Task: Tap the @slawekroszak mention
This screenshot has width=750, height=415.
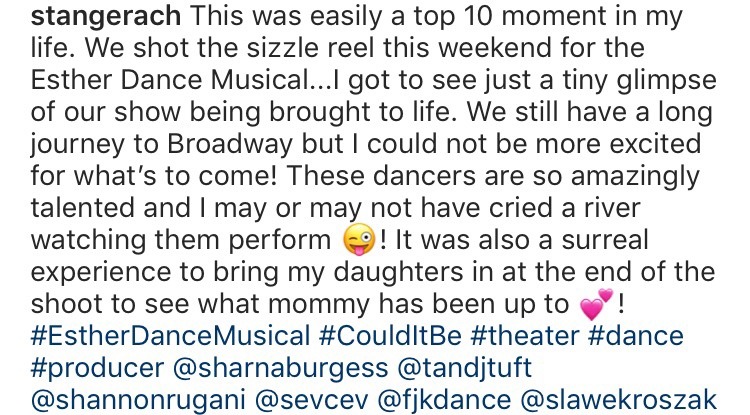Action: tap(618, 400)
